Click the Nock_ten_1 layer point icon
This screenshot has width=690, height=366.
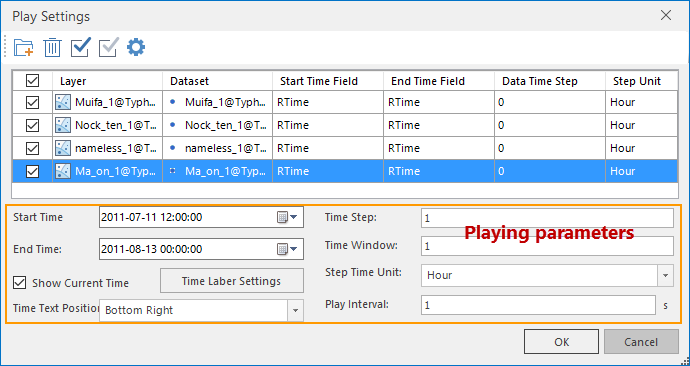pos(63,125)
